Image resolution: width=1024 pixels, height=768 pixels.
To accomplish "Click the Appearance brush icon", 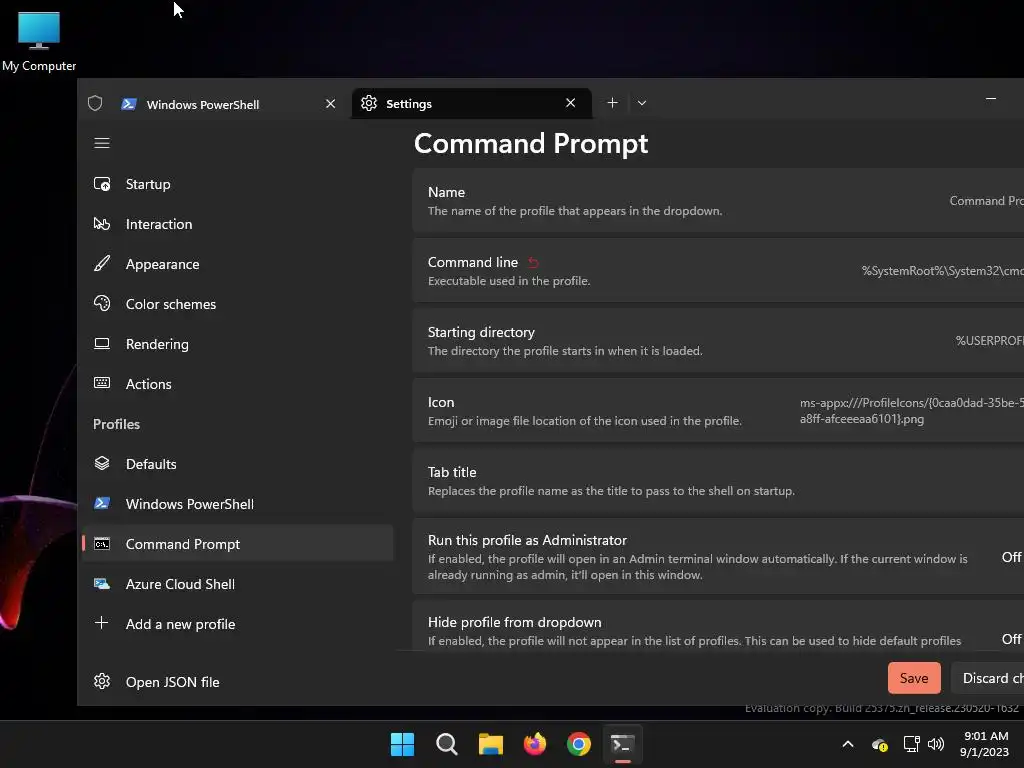I will [102, 264].
